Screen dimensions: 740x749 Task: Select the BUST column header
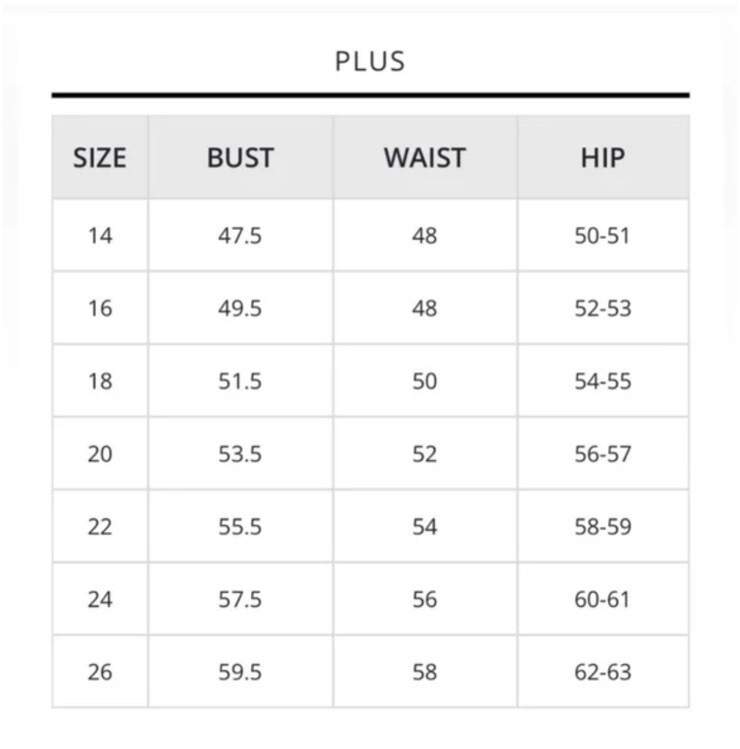[x=240, y=158]
